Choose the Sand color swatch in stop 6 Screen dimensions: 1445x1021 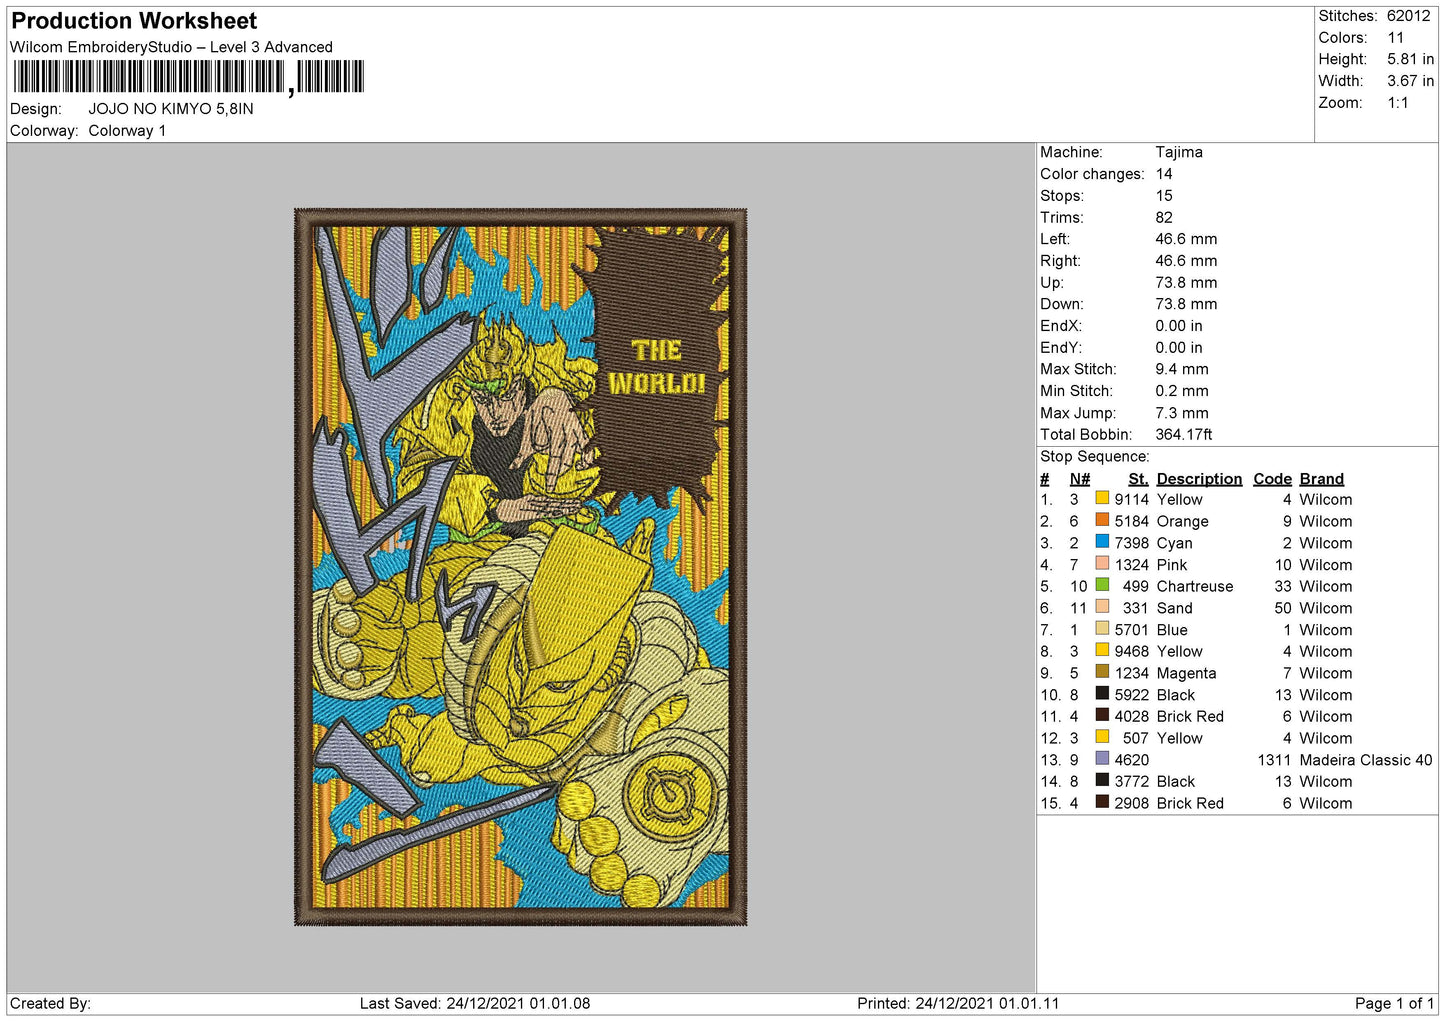[x=1102, y=607]
